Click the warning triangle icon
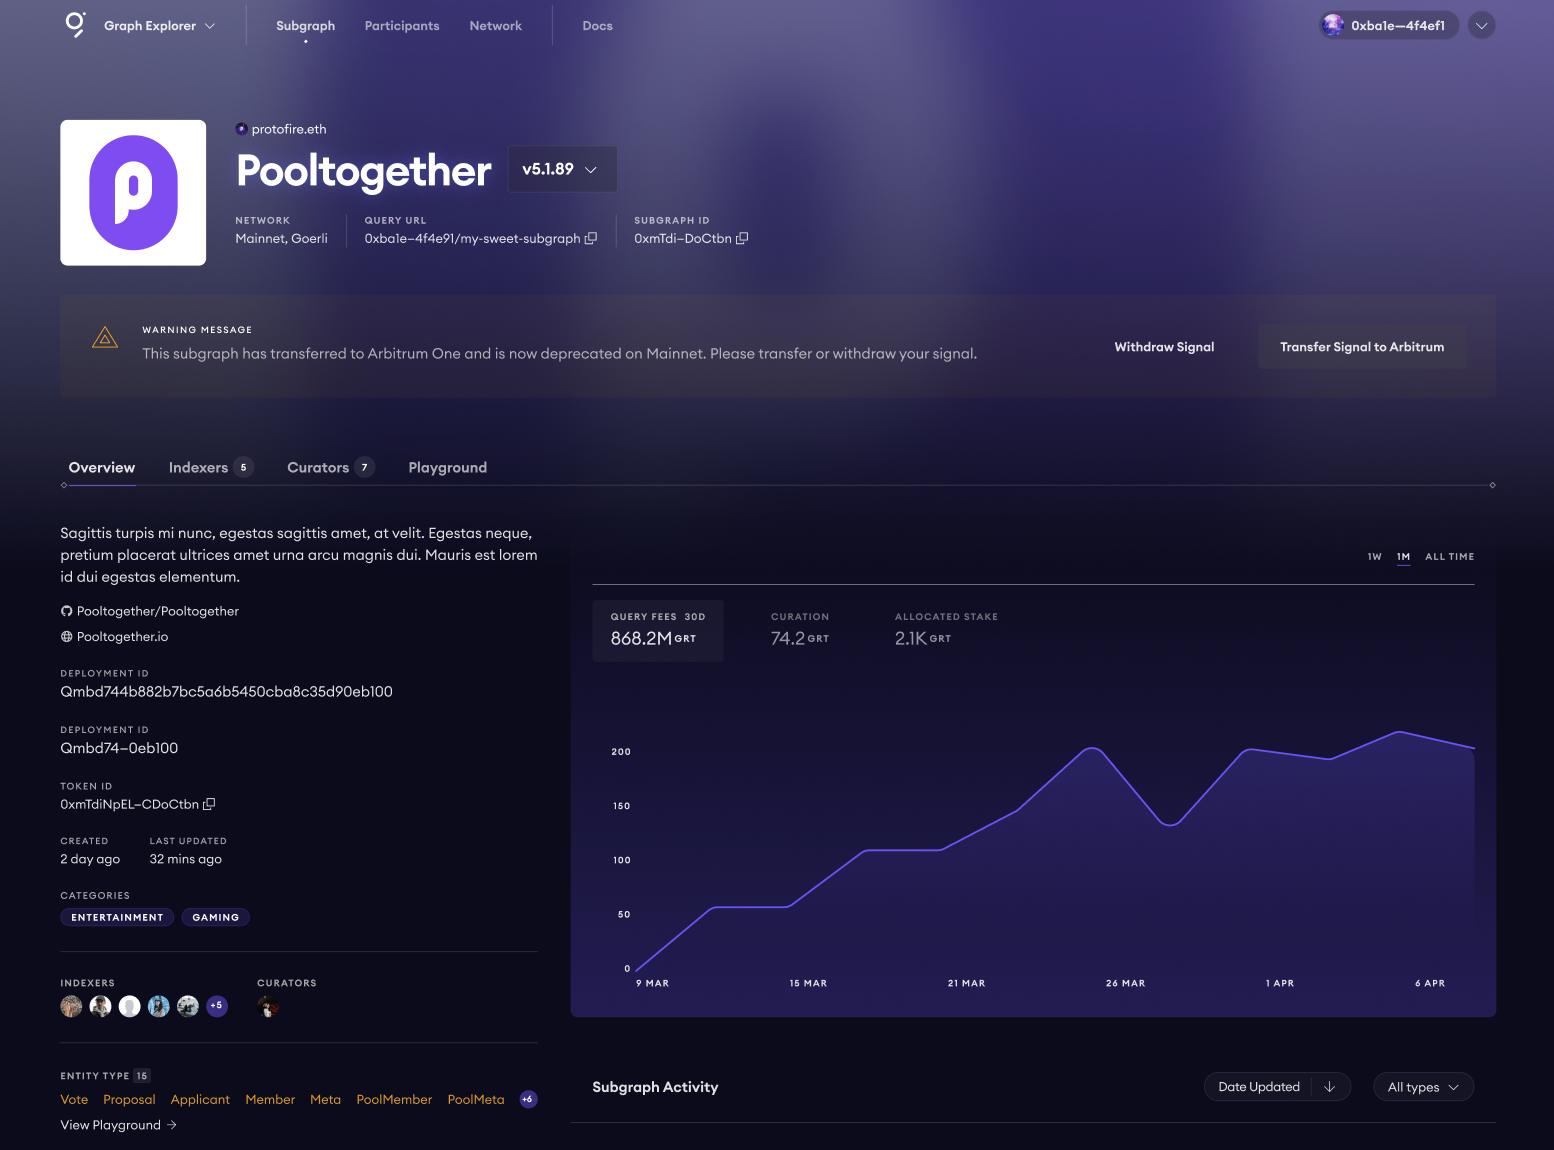 click(x=105, y=338)
